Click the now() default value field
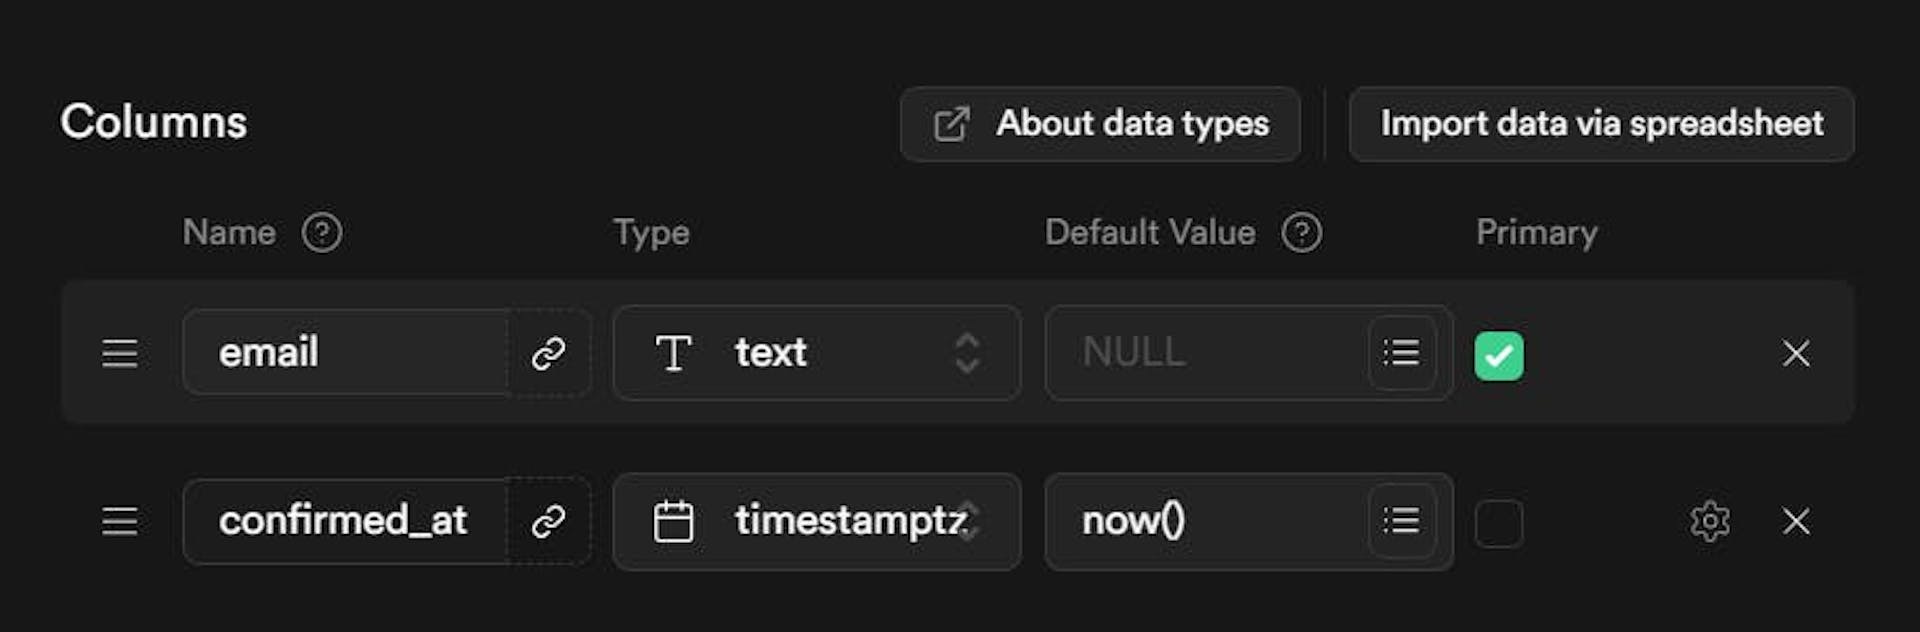The height and width of the screenshot is (632, 1920). click(x=1205, y=521)
